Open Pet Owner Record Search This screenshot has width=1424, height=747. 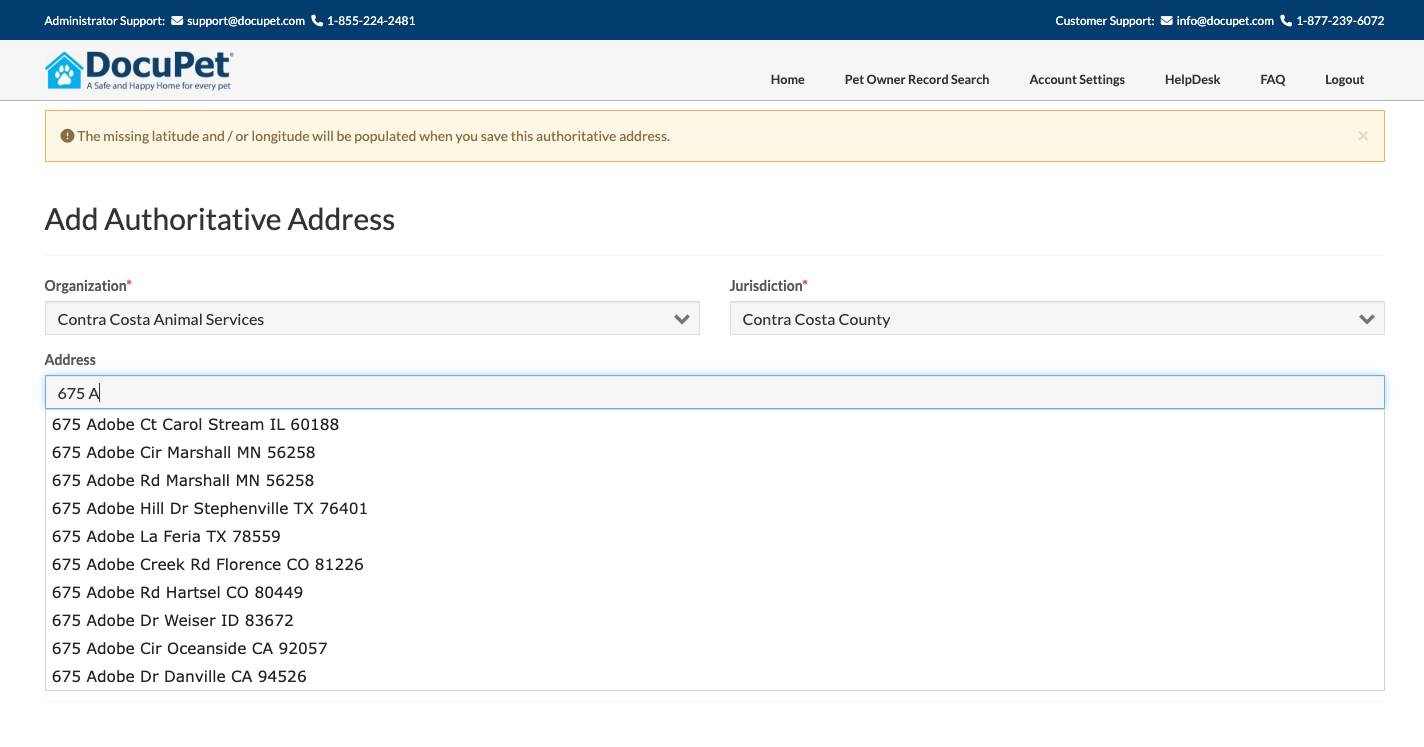pyautogui.click(x=917, y=80)
